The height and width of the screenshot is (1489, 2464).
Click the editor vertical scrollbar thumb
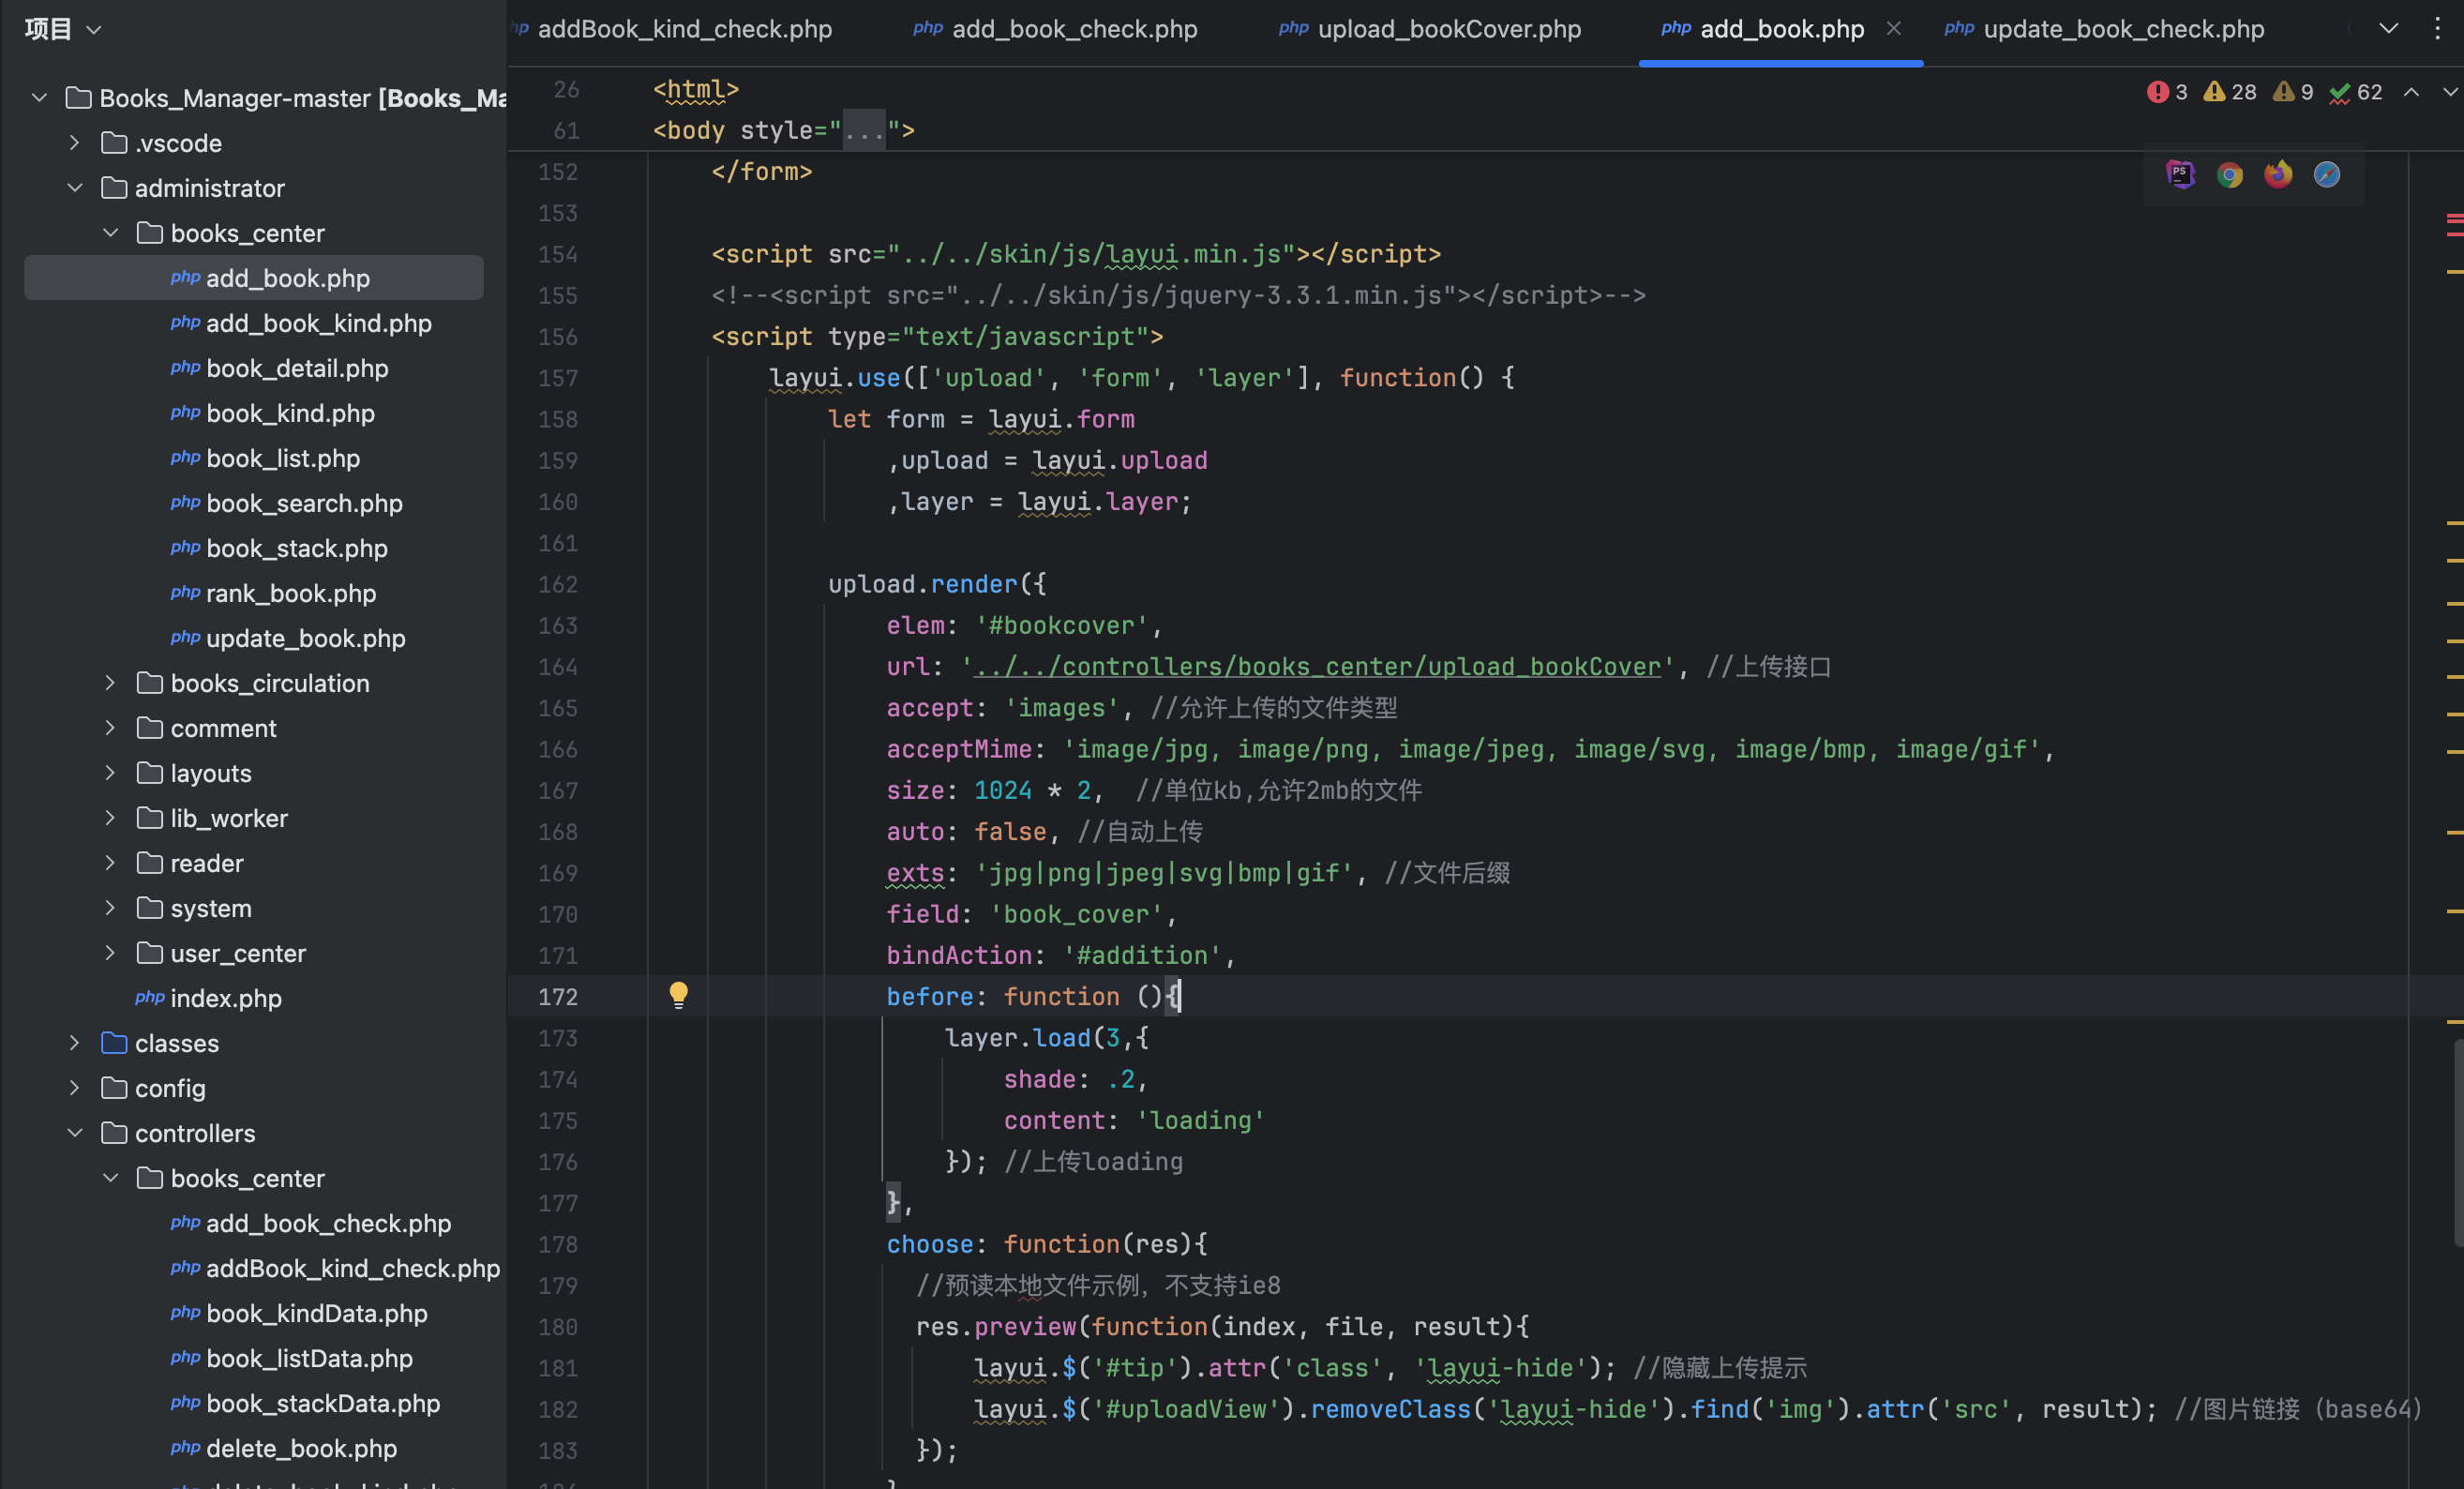[x=2457, y=1142]
